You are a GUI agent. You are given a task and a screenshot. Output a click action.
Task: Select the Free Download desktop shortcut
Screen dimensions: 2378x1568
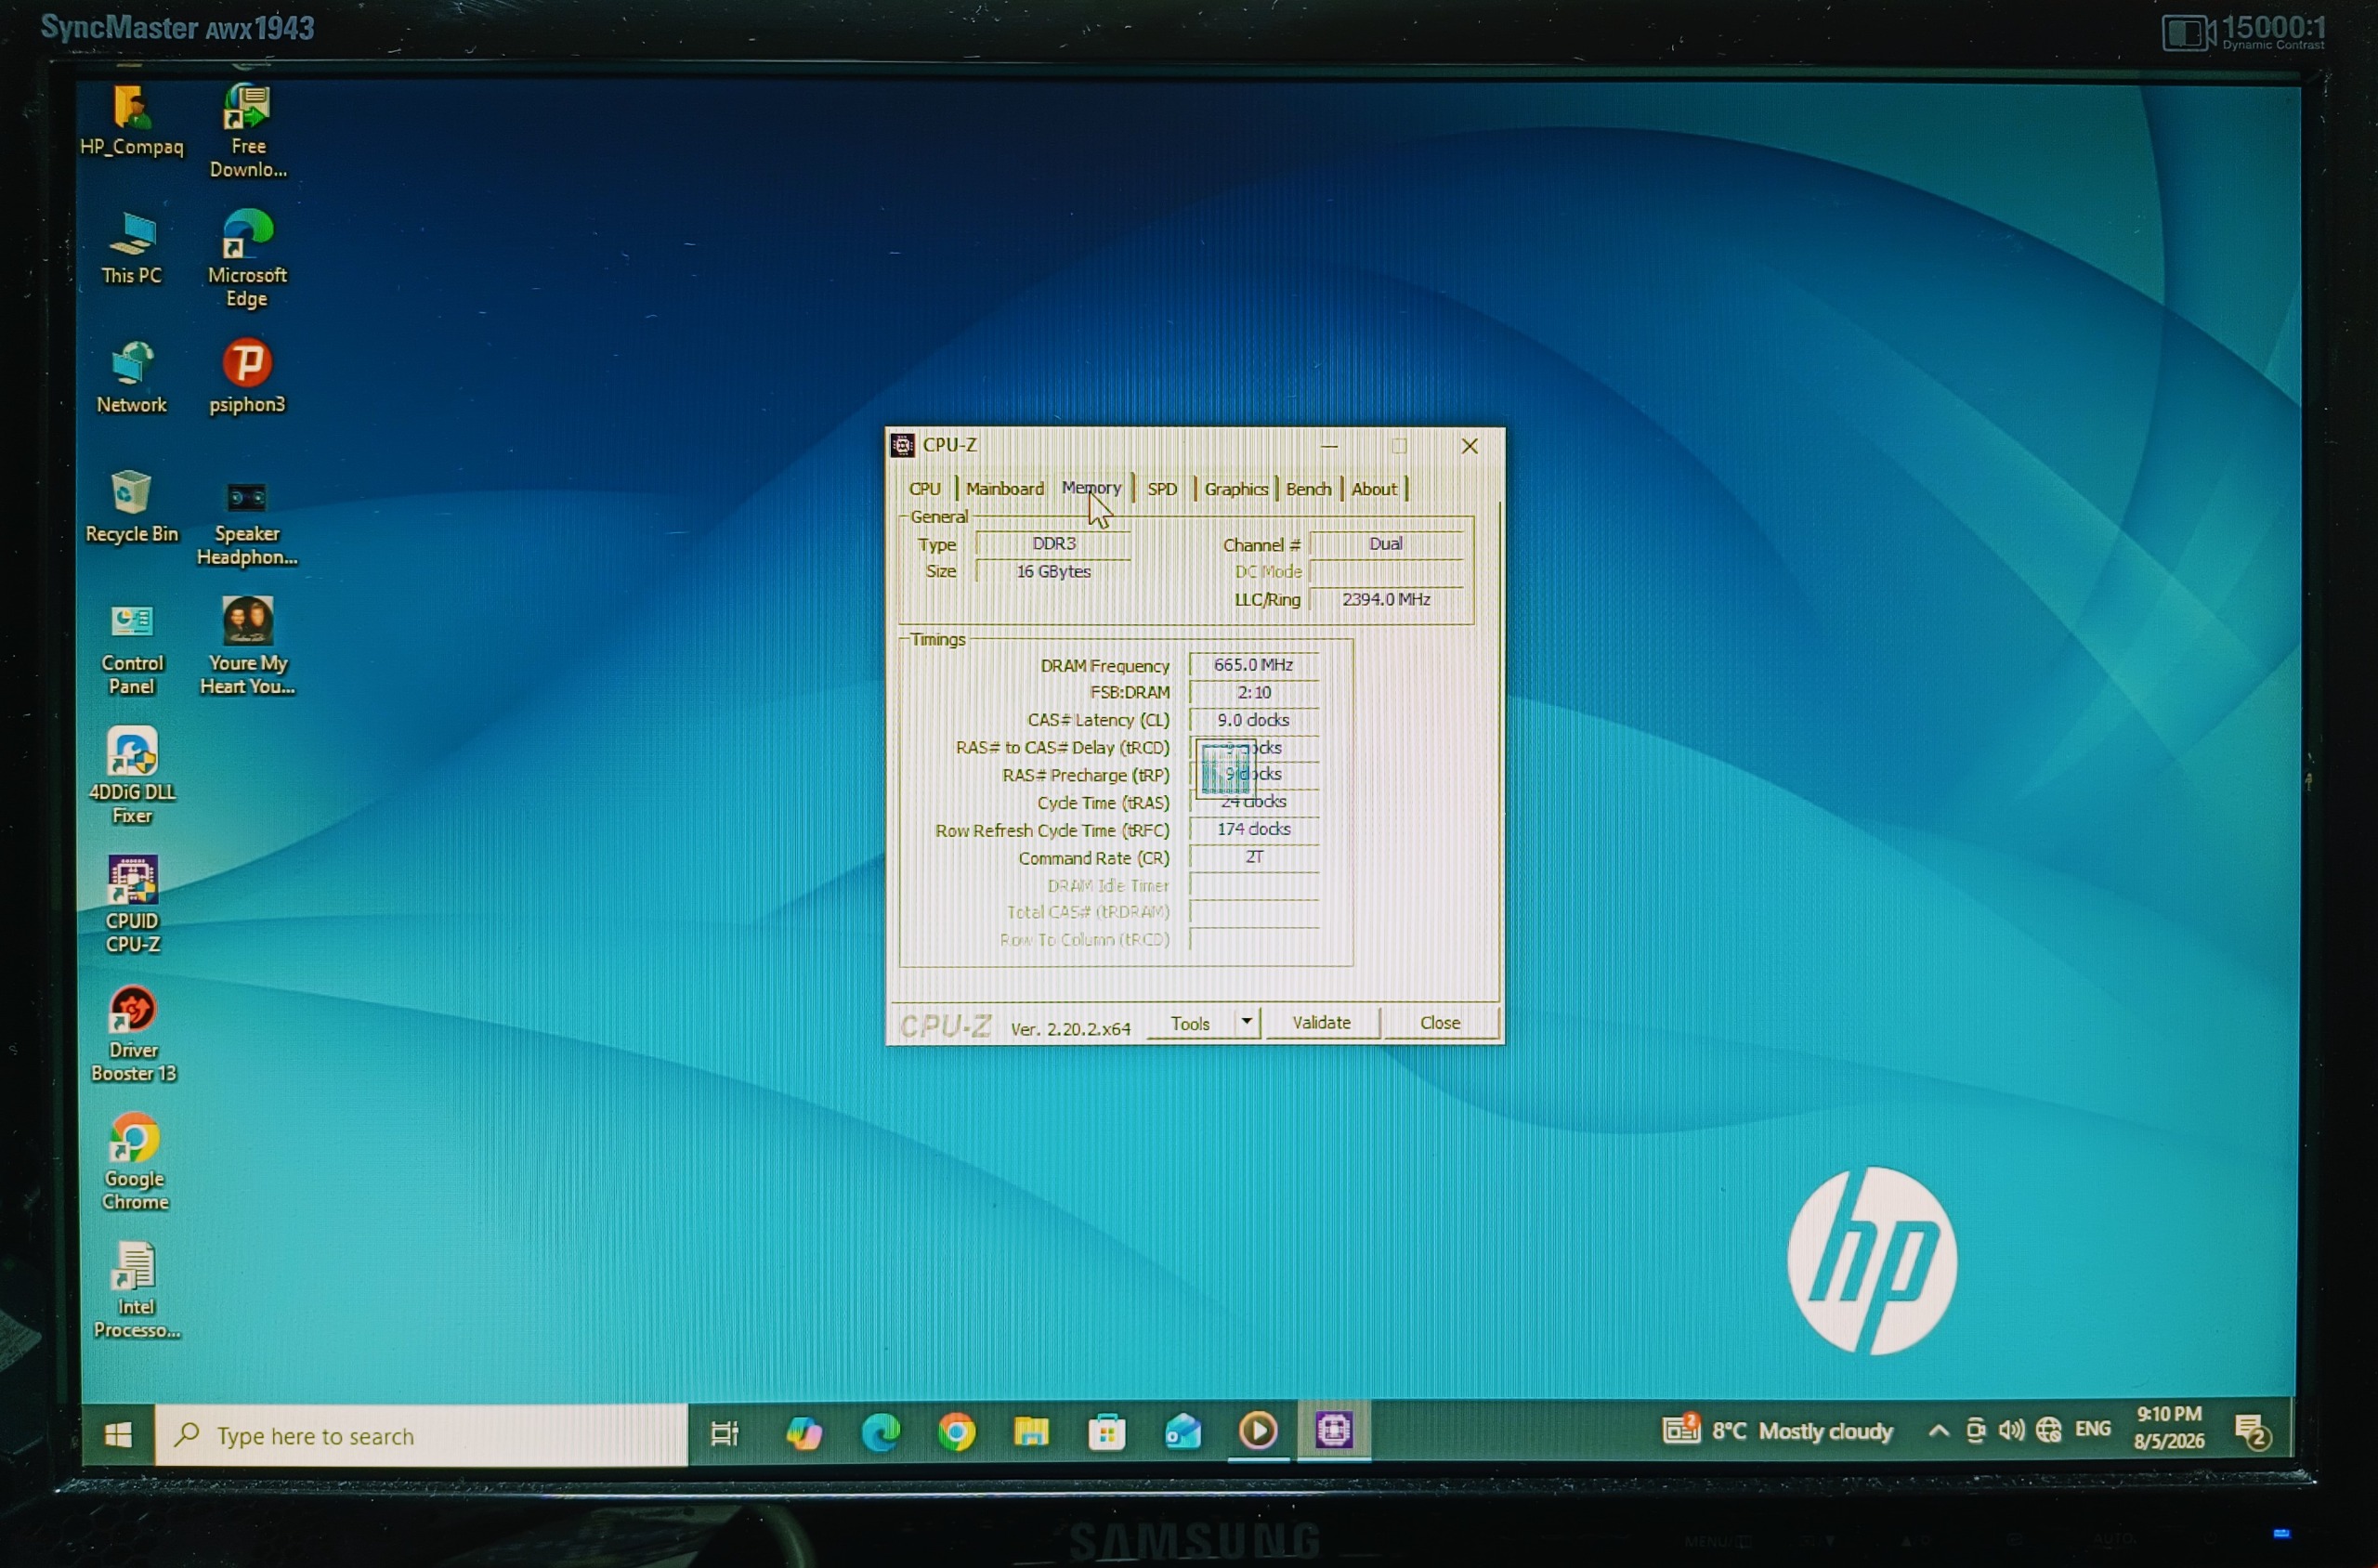(248, 132)
